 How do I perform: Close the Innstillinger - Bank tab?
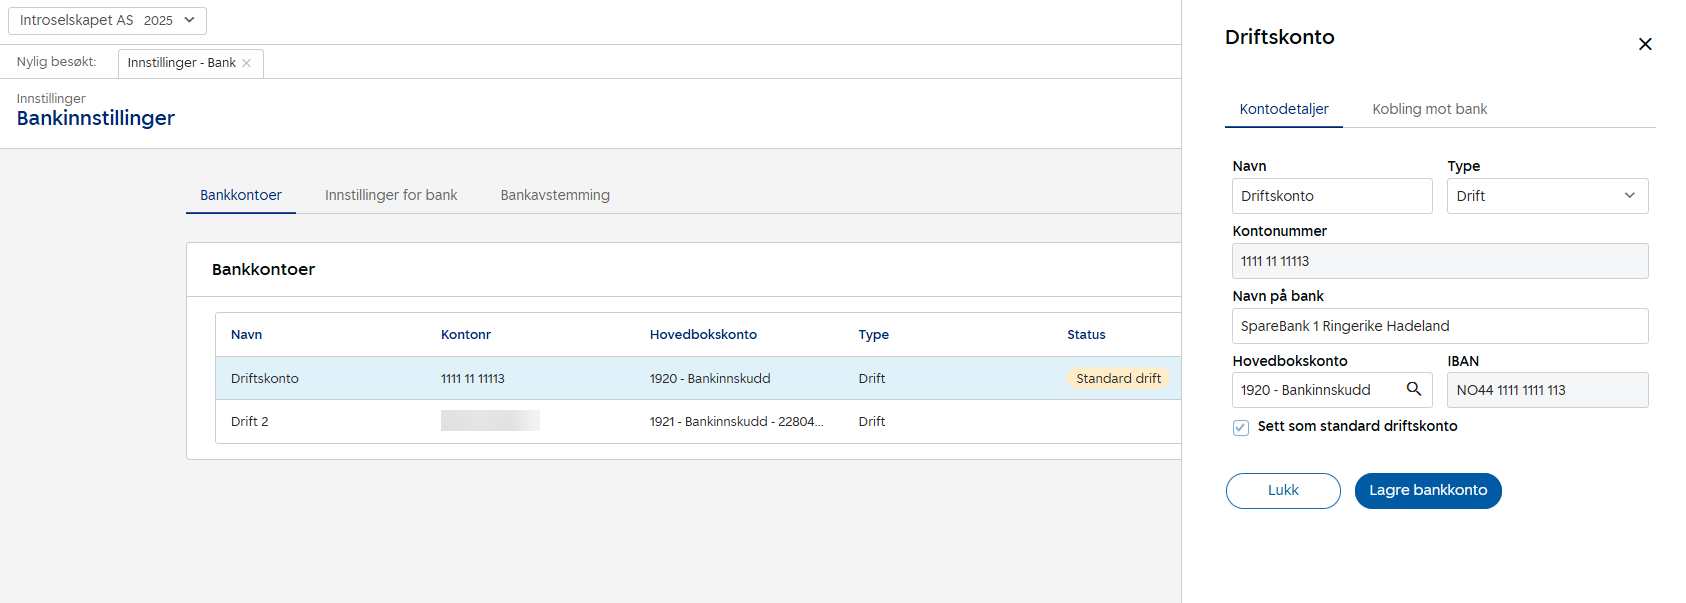point(247,63)
